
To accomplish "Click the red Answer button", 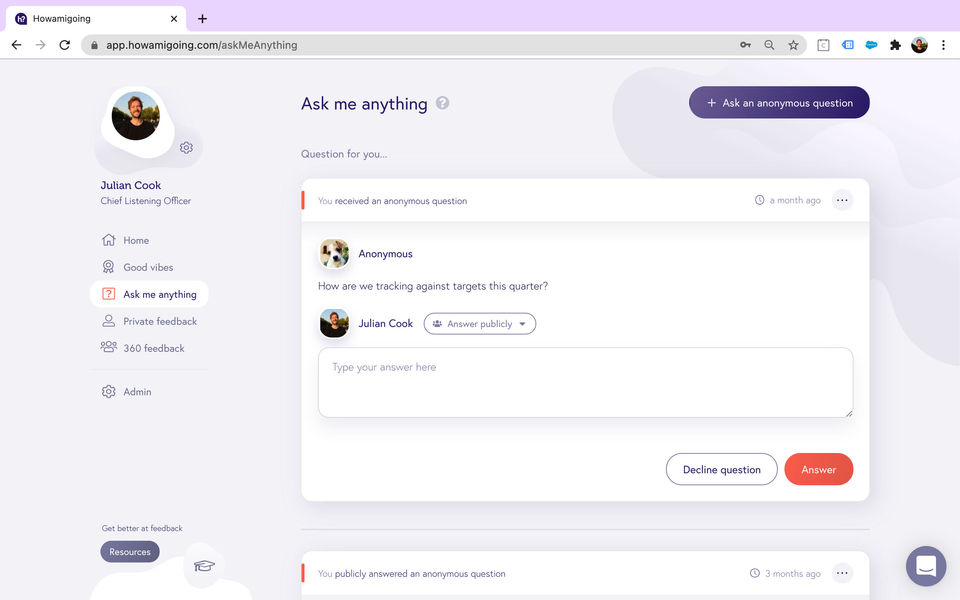I will click(x=819, y=469).
